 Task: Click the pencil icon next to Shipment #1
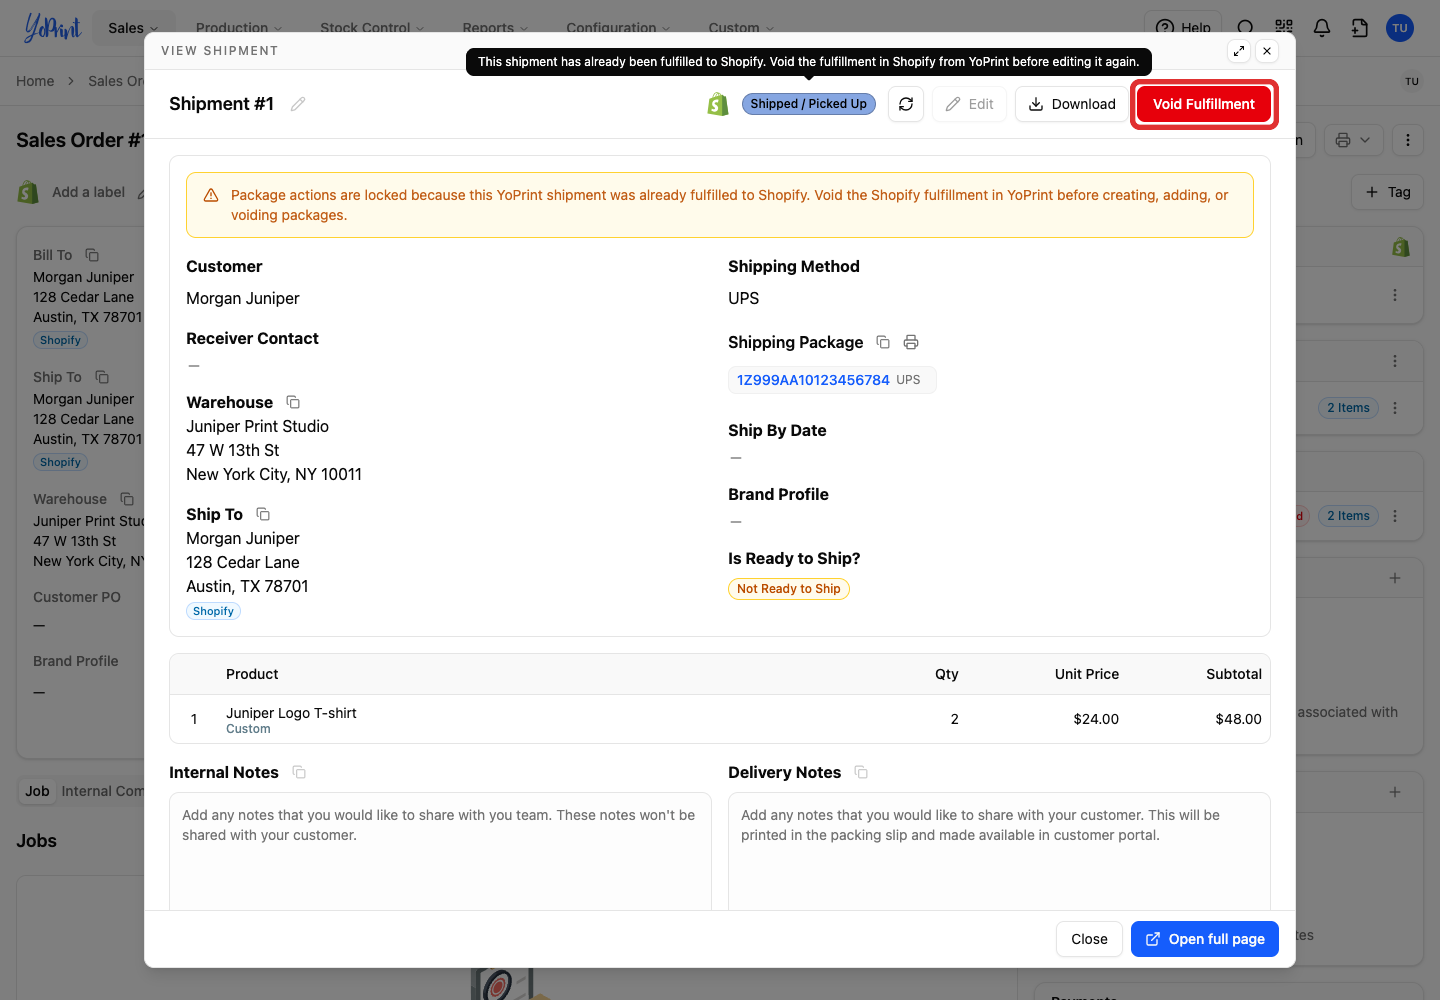click(x=298, y=104)
